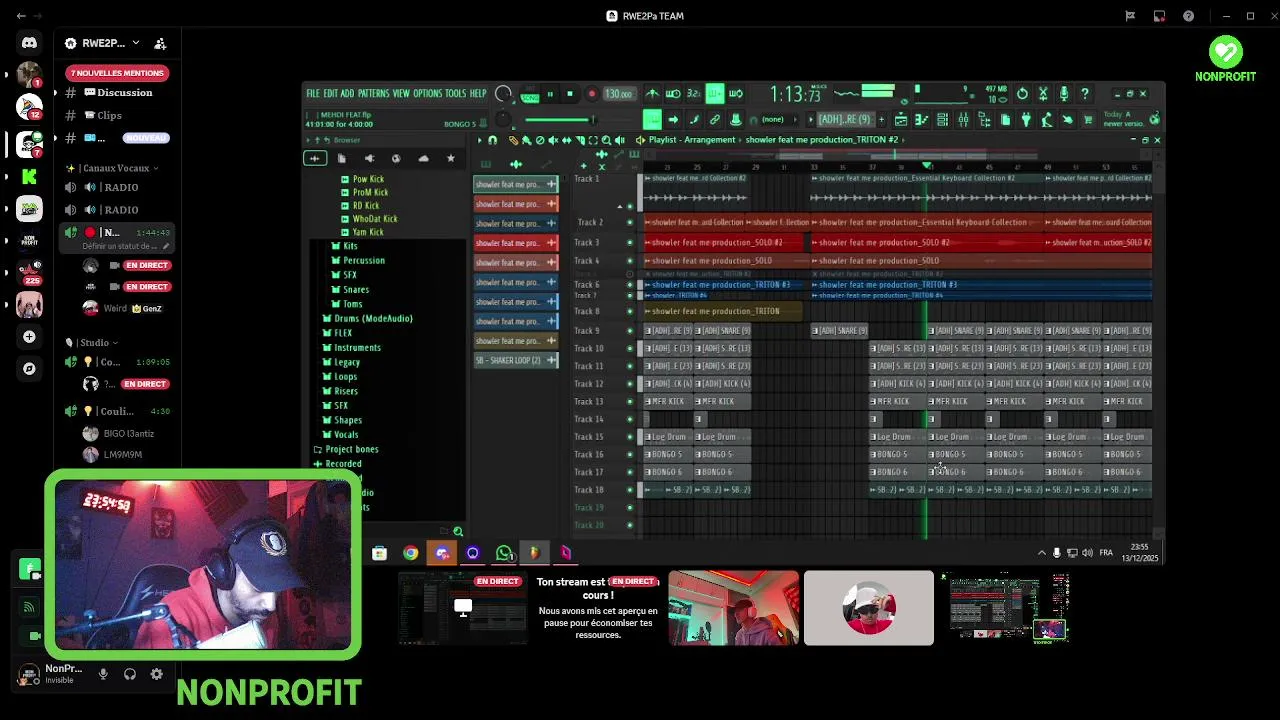The height and width of the screenshot is (720, 1280).
Task: Mute Track 10 with its green dot
Action: coord(630,349)
